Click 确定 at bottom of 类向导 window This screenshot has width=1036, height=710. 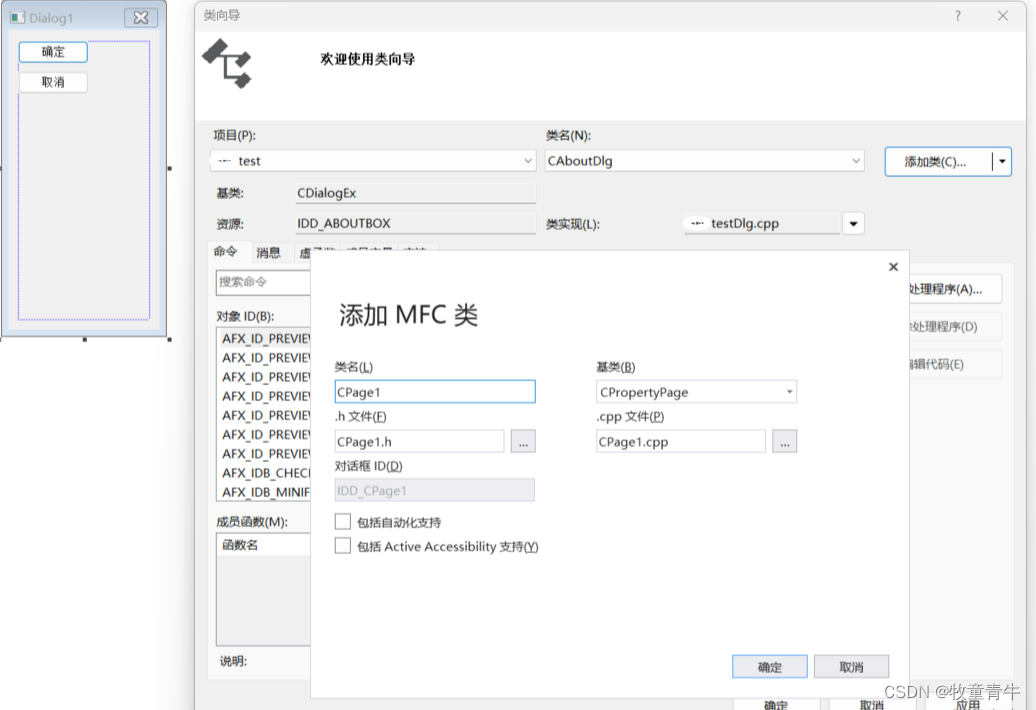point(776,704)
